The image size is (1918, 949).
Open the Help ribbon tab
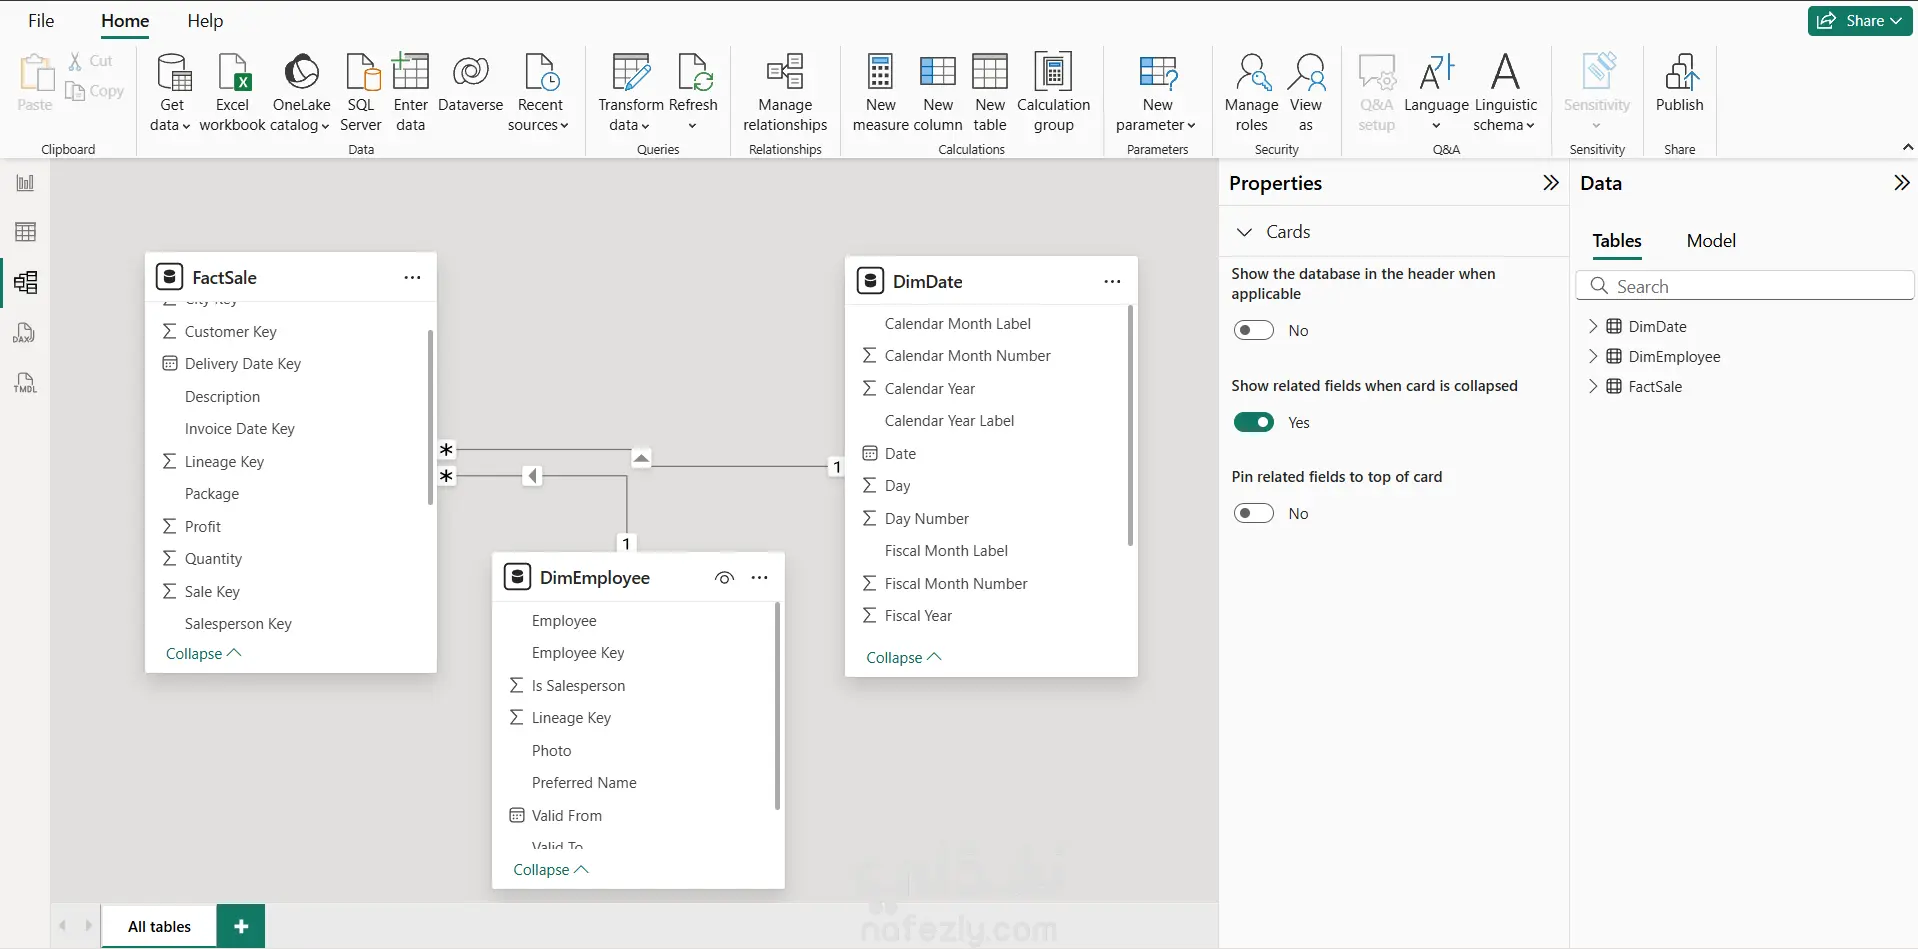(x=205, y=21)
